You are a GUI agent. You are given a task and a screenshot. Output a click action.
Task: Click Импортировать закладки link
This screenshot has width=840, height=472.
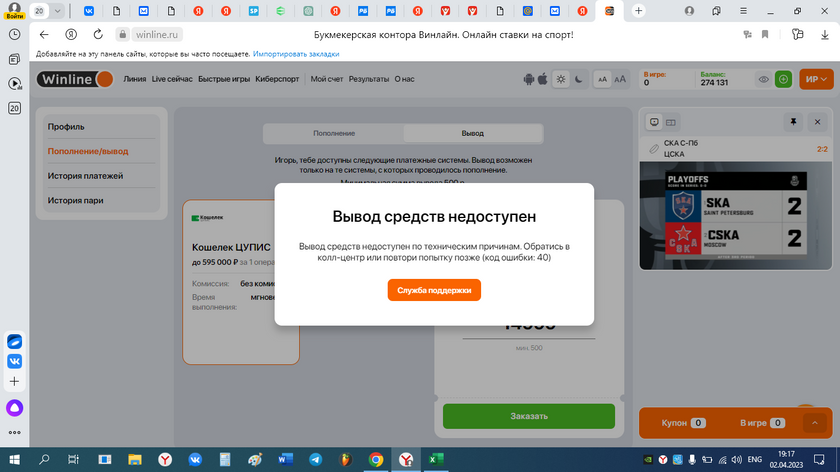(296, 54)
